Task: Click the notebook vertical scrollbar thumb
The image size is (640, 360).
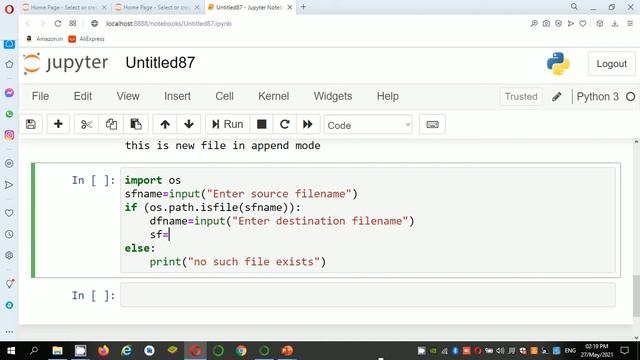Action: pyautogui.click(x=636, y=296)
